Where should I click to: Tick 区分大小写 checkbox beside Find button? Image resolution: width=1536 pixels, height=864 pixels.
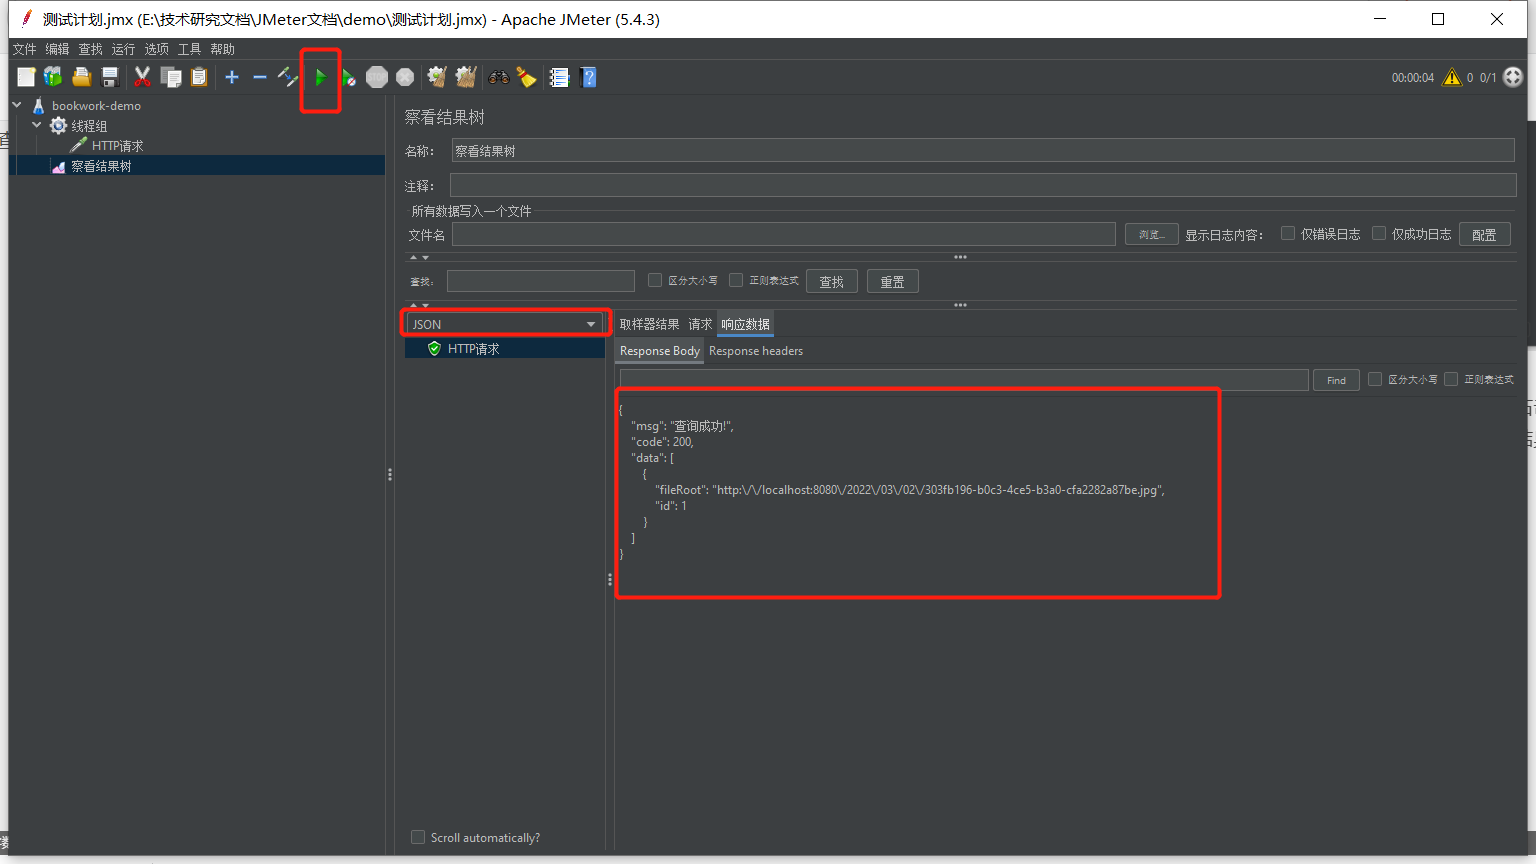[1375, 380]
